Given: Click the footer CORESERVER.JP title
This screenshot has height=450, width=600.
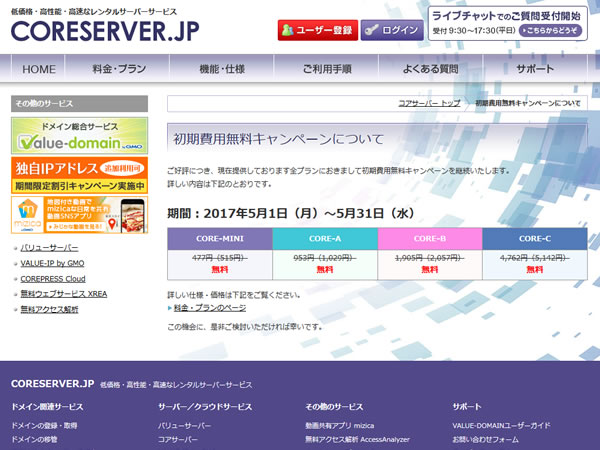Looking at the screenshot, I should 52,384.
